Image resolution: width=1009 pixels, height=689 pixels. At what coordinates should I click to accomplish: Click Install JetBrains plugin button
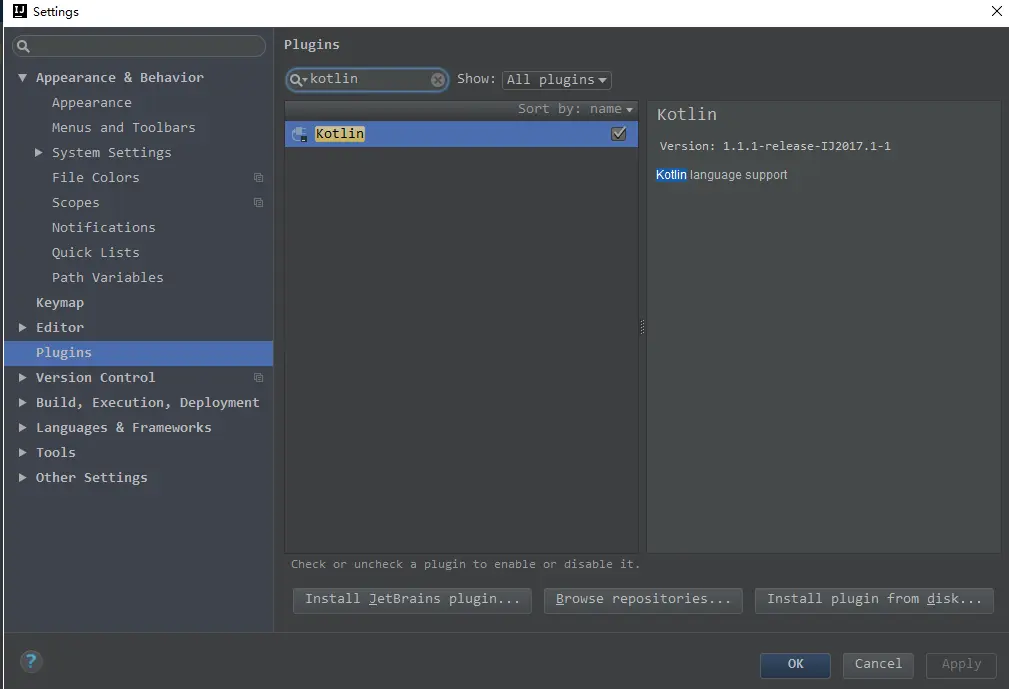(x=412, y=600)
